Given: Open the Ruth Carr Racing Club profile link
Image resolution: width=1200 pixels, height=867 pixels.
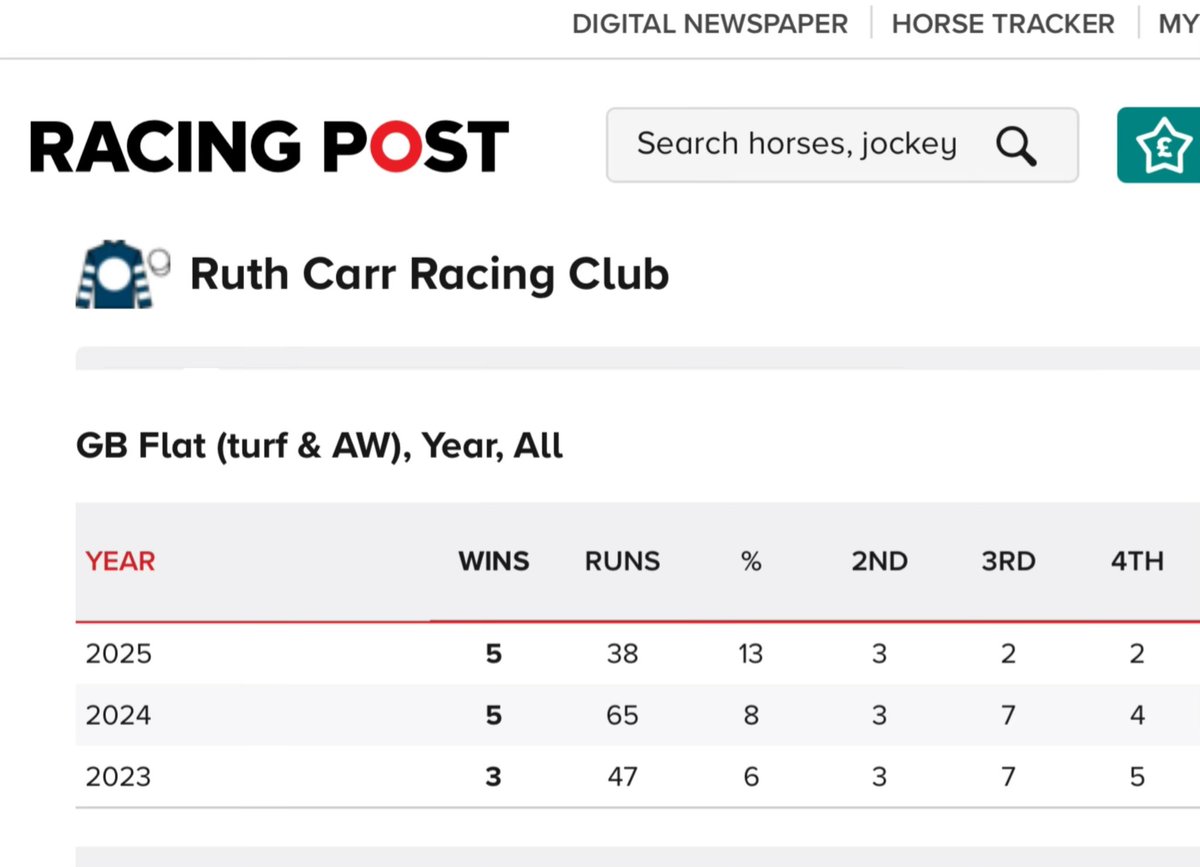Looking at the screenshot, I should tap(430, 272).
